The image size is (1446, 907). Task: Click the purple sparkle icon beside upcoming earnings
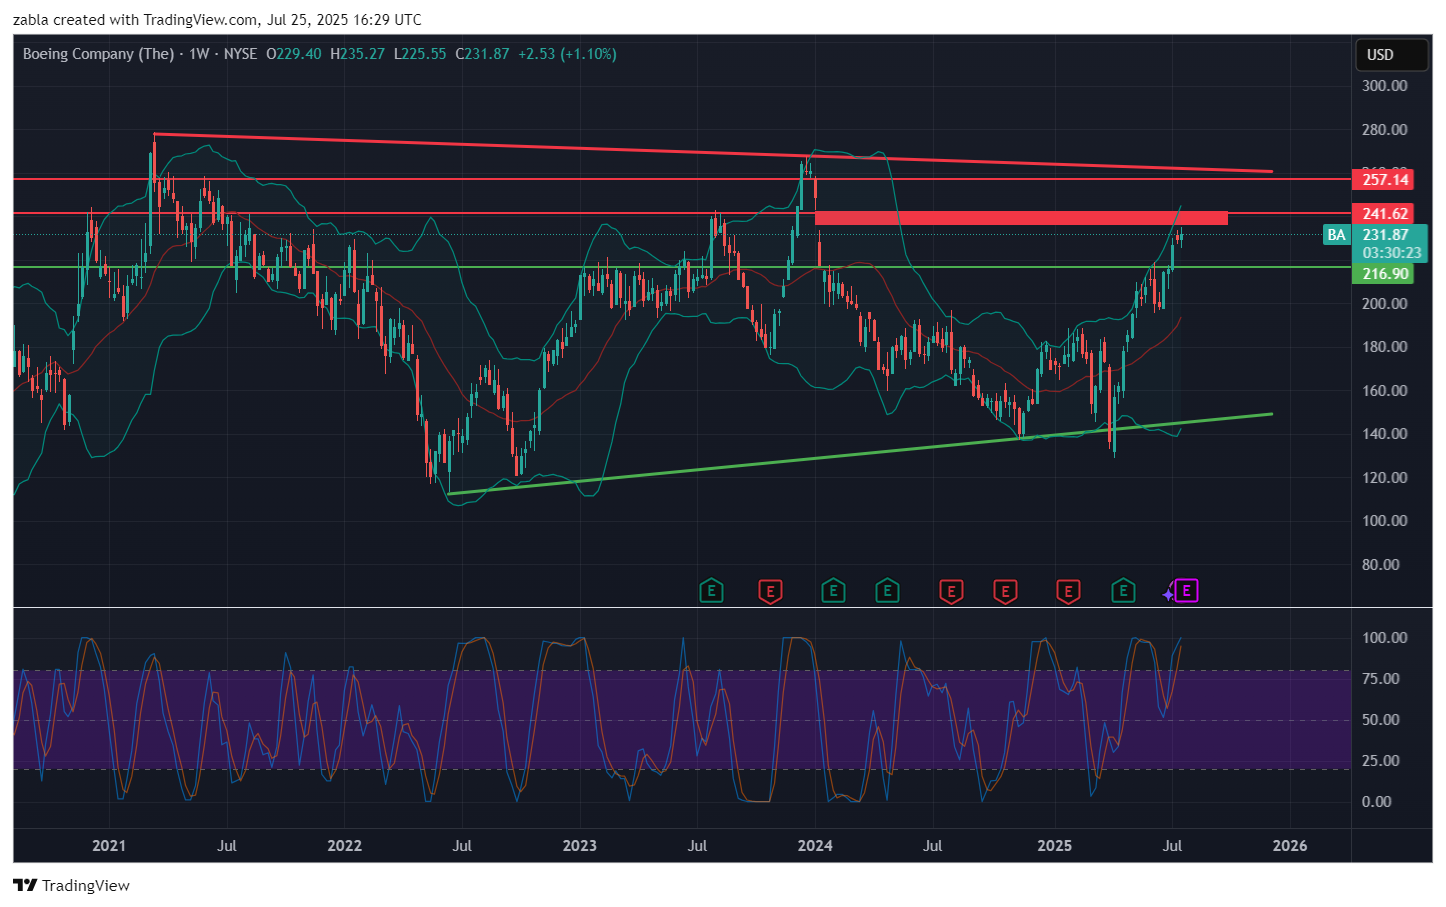point(1168,594)
